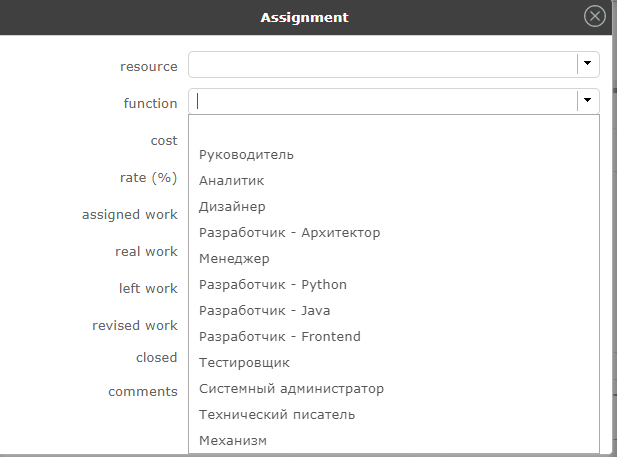This screenshot has height=457, width=617.
Task: Select Аналитик in the dropdown list
Action: (232, 181)
